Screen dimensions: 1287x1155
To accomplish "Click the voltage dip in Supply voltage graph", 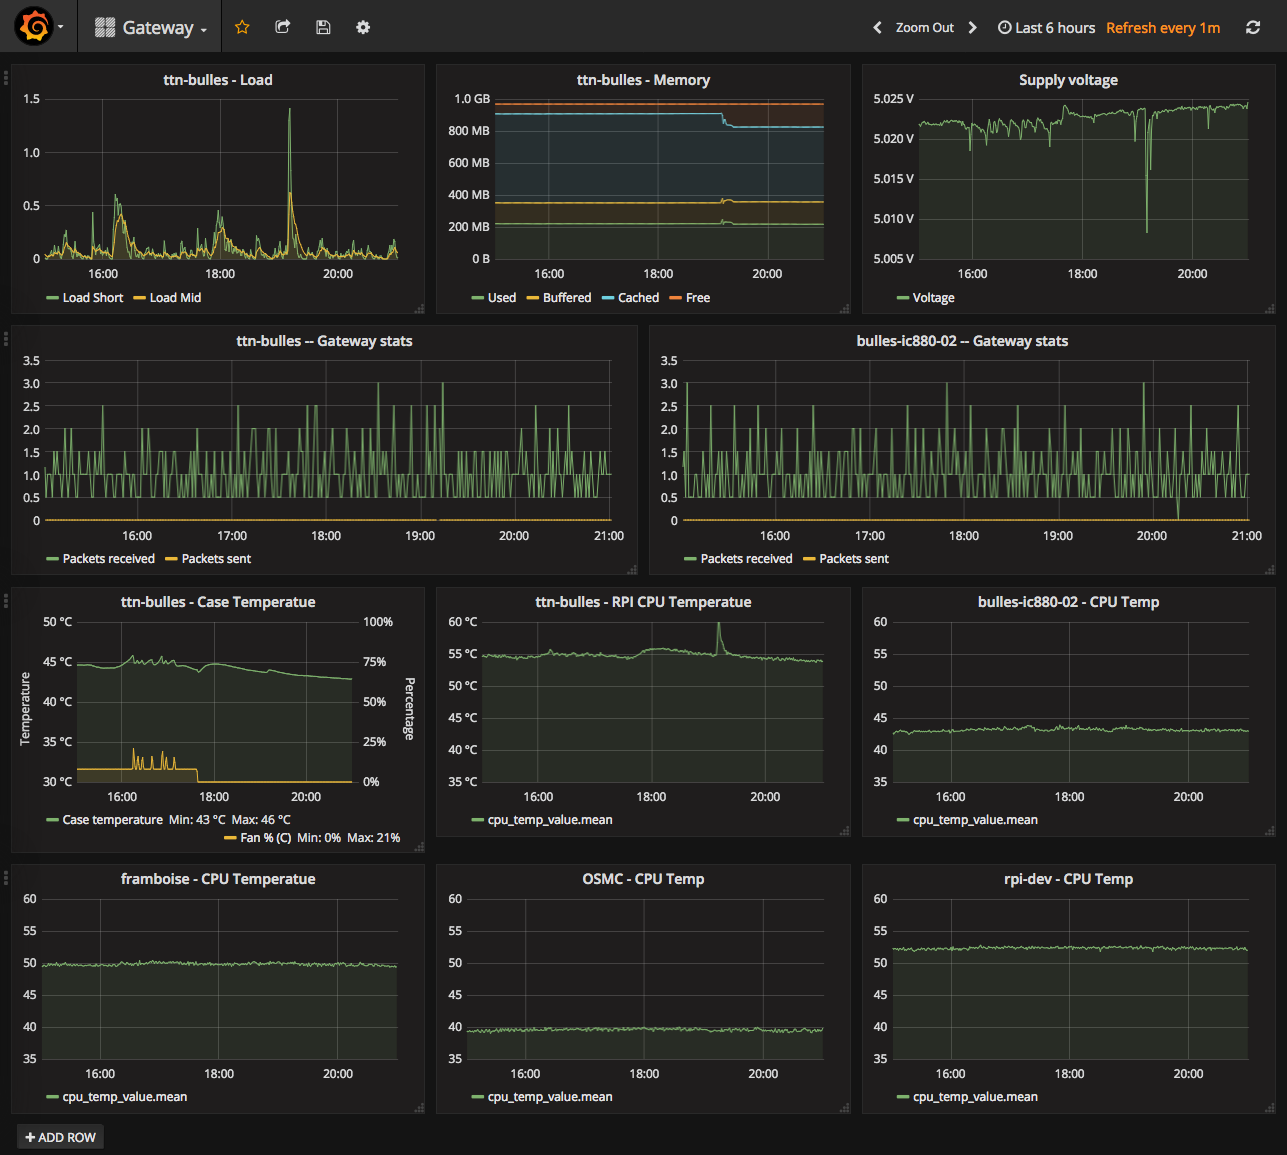I will [x=1147, y=231].
